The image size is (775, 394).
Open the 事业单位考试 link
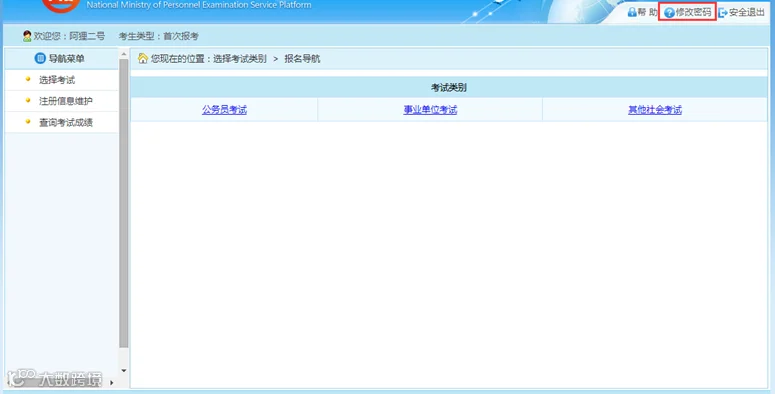(x=430, y=110)
